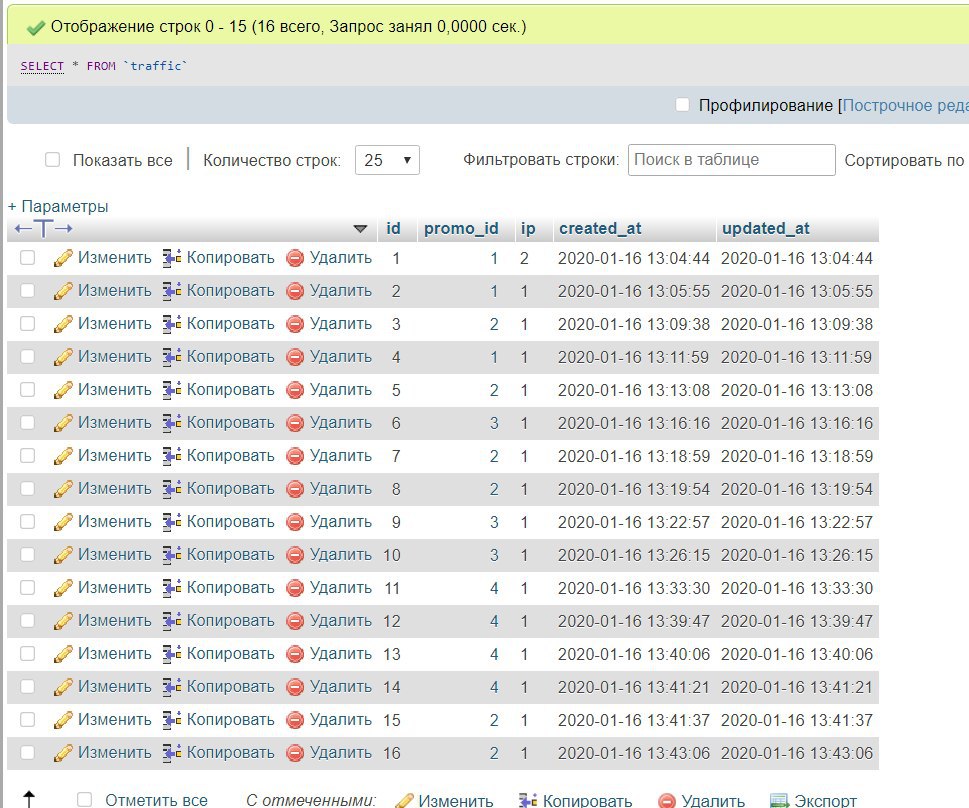This screenshot has height=808, width=969.
Task: Click the SELECT keyword in the query
Action: click(42, 66)
